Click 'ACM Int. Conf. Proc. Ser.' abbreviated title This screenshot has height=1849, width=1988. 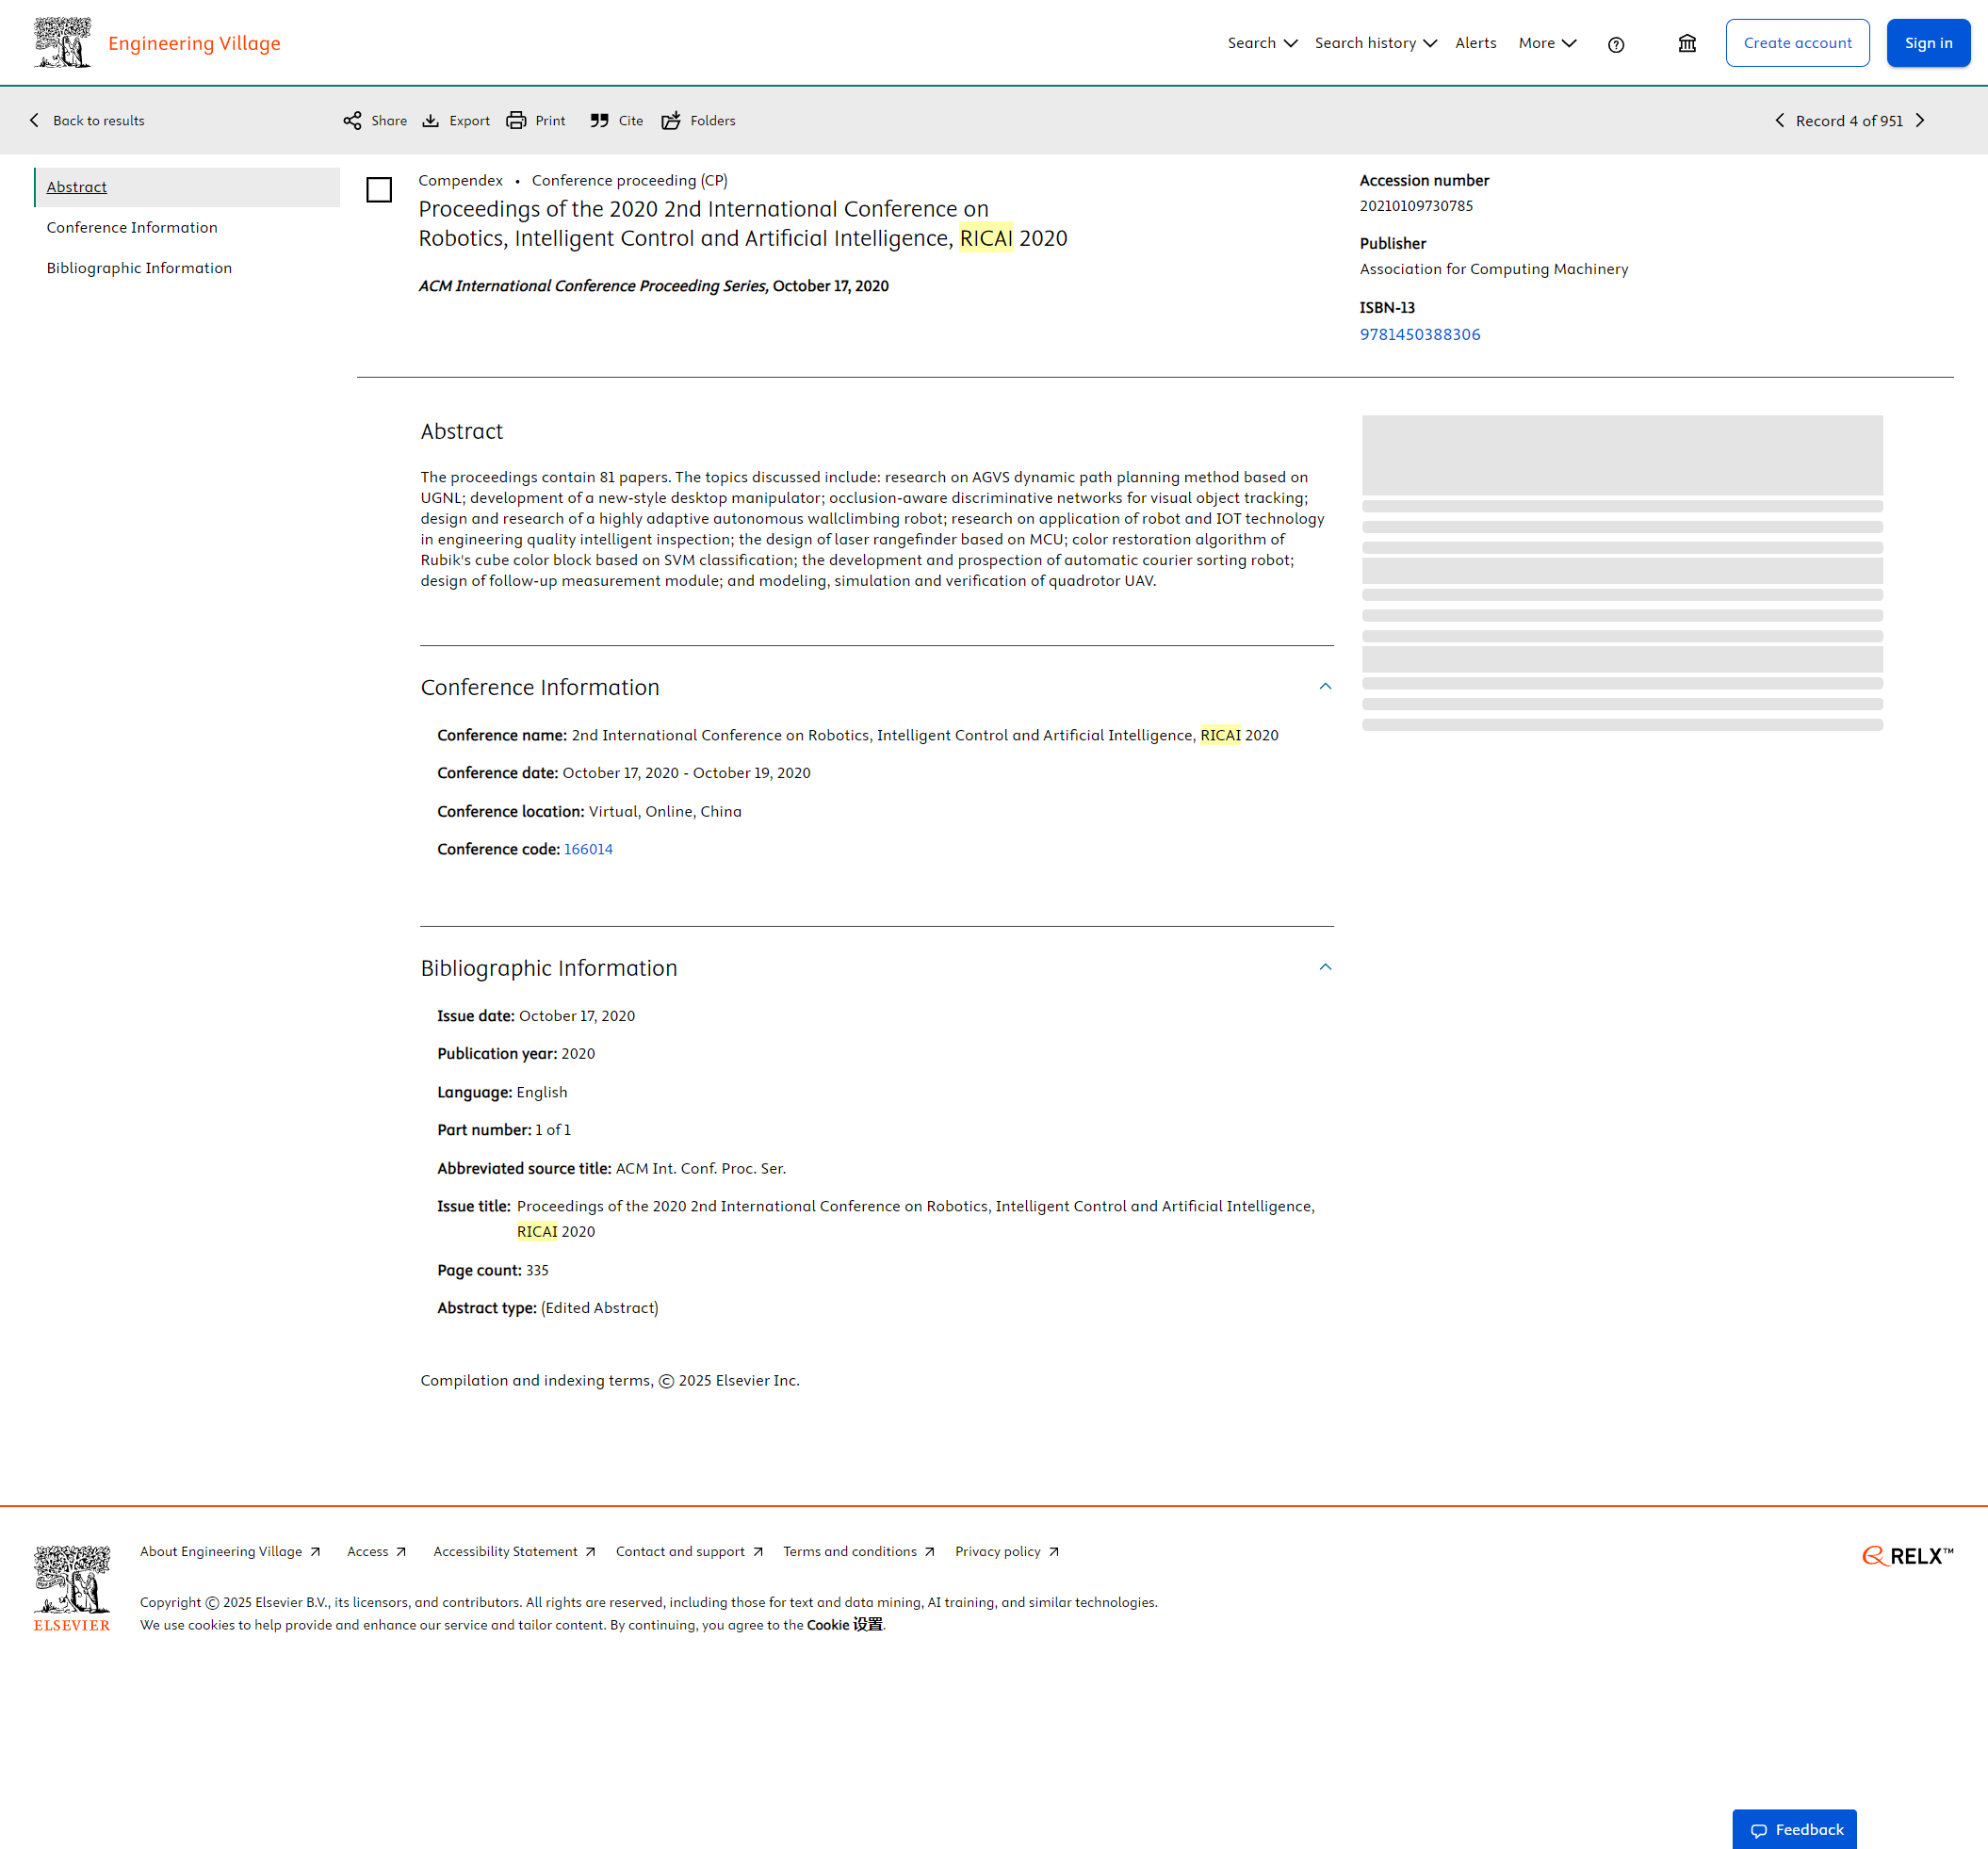(x=701, y=1169)
